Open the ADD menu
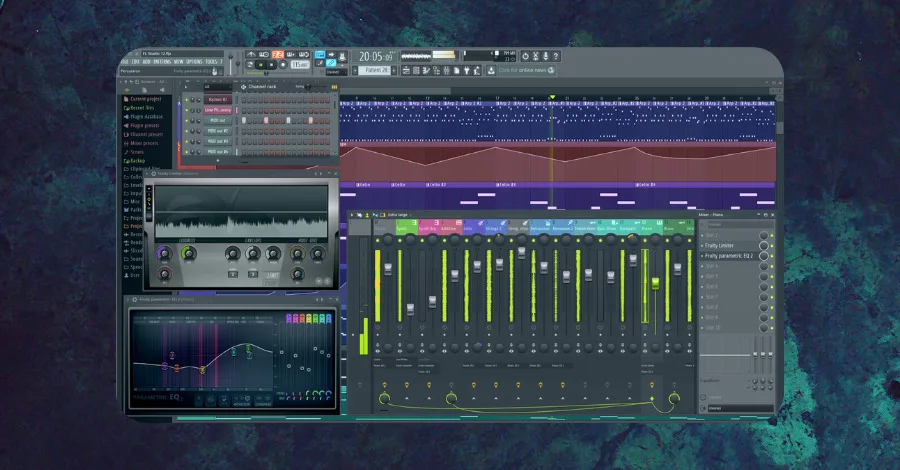The height and width of the screenshot is (470, 900). pyautogui.click(x=146, y=62)
